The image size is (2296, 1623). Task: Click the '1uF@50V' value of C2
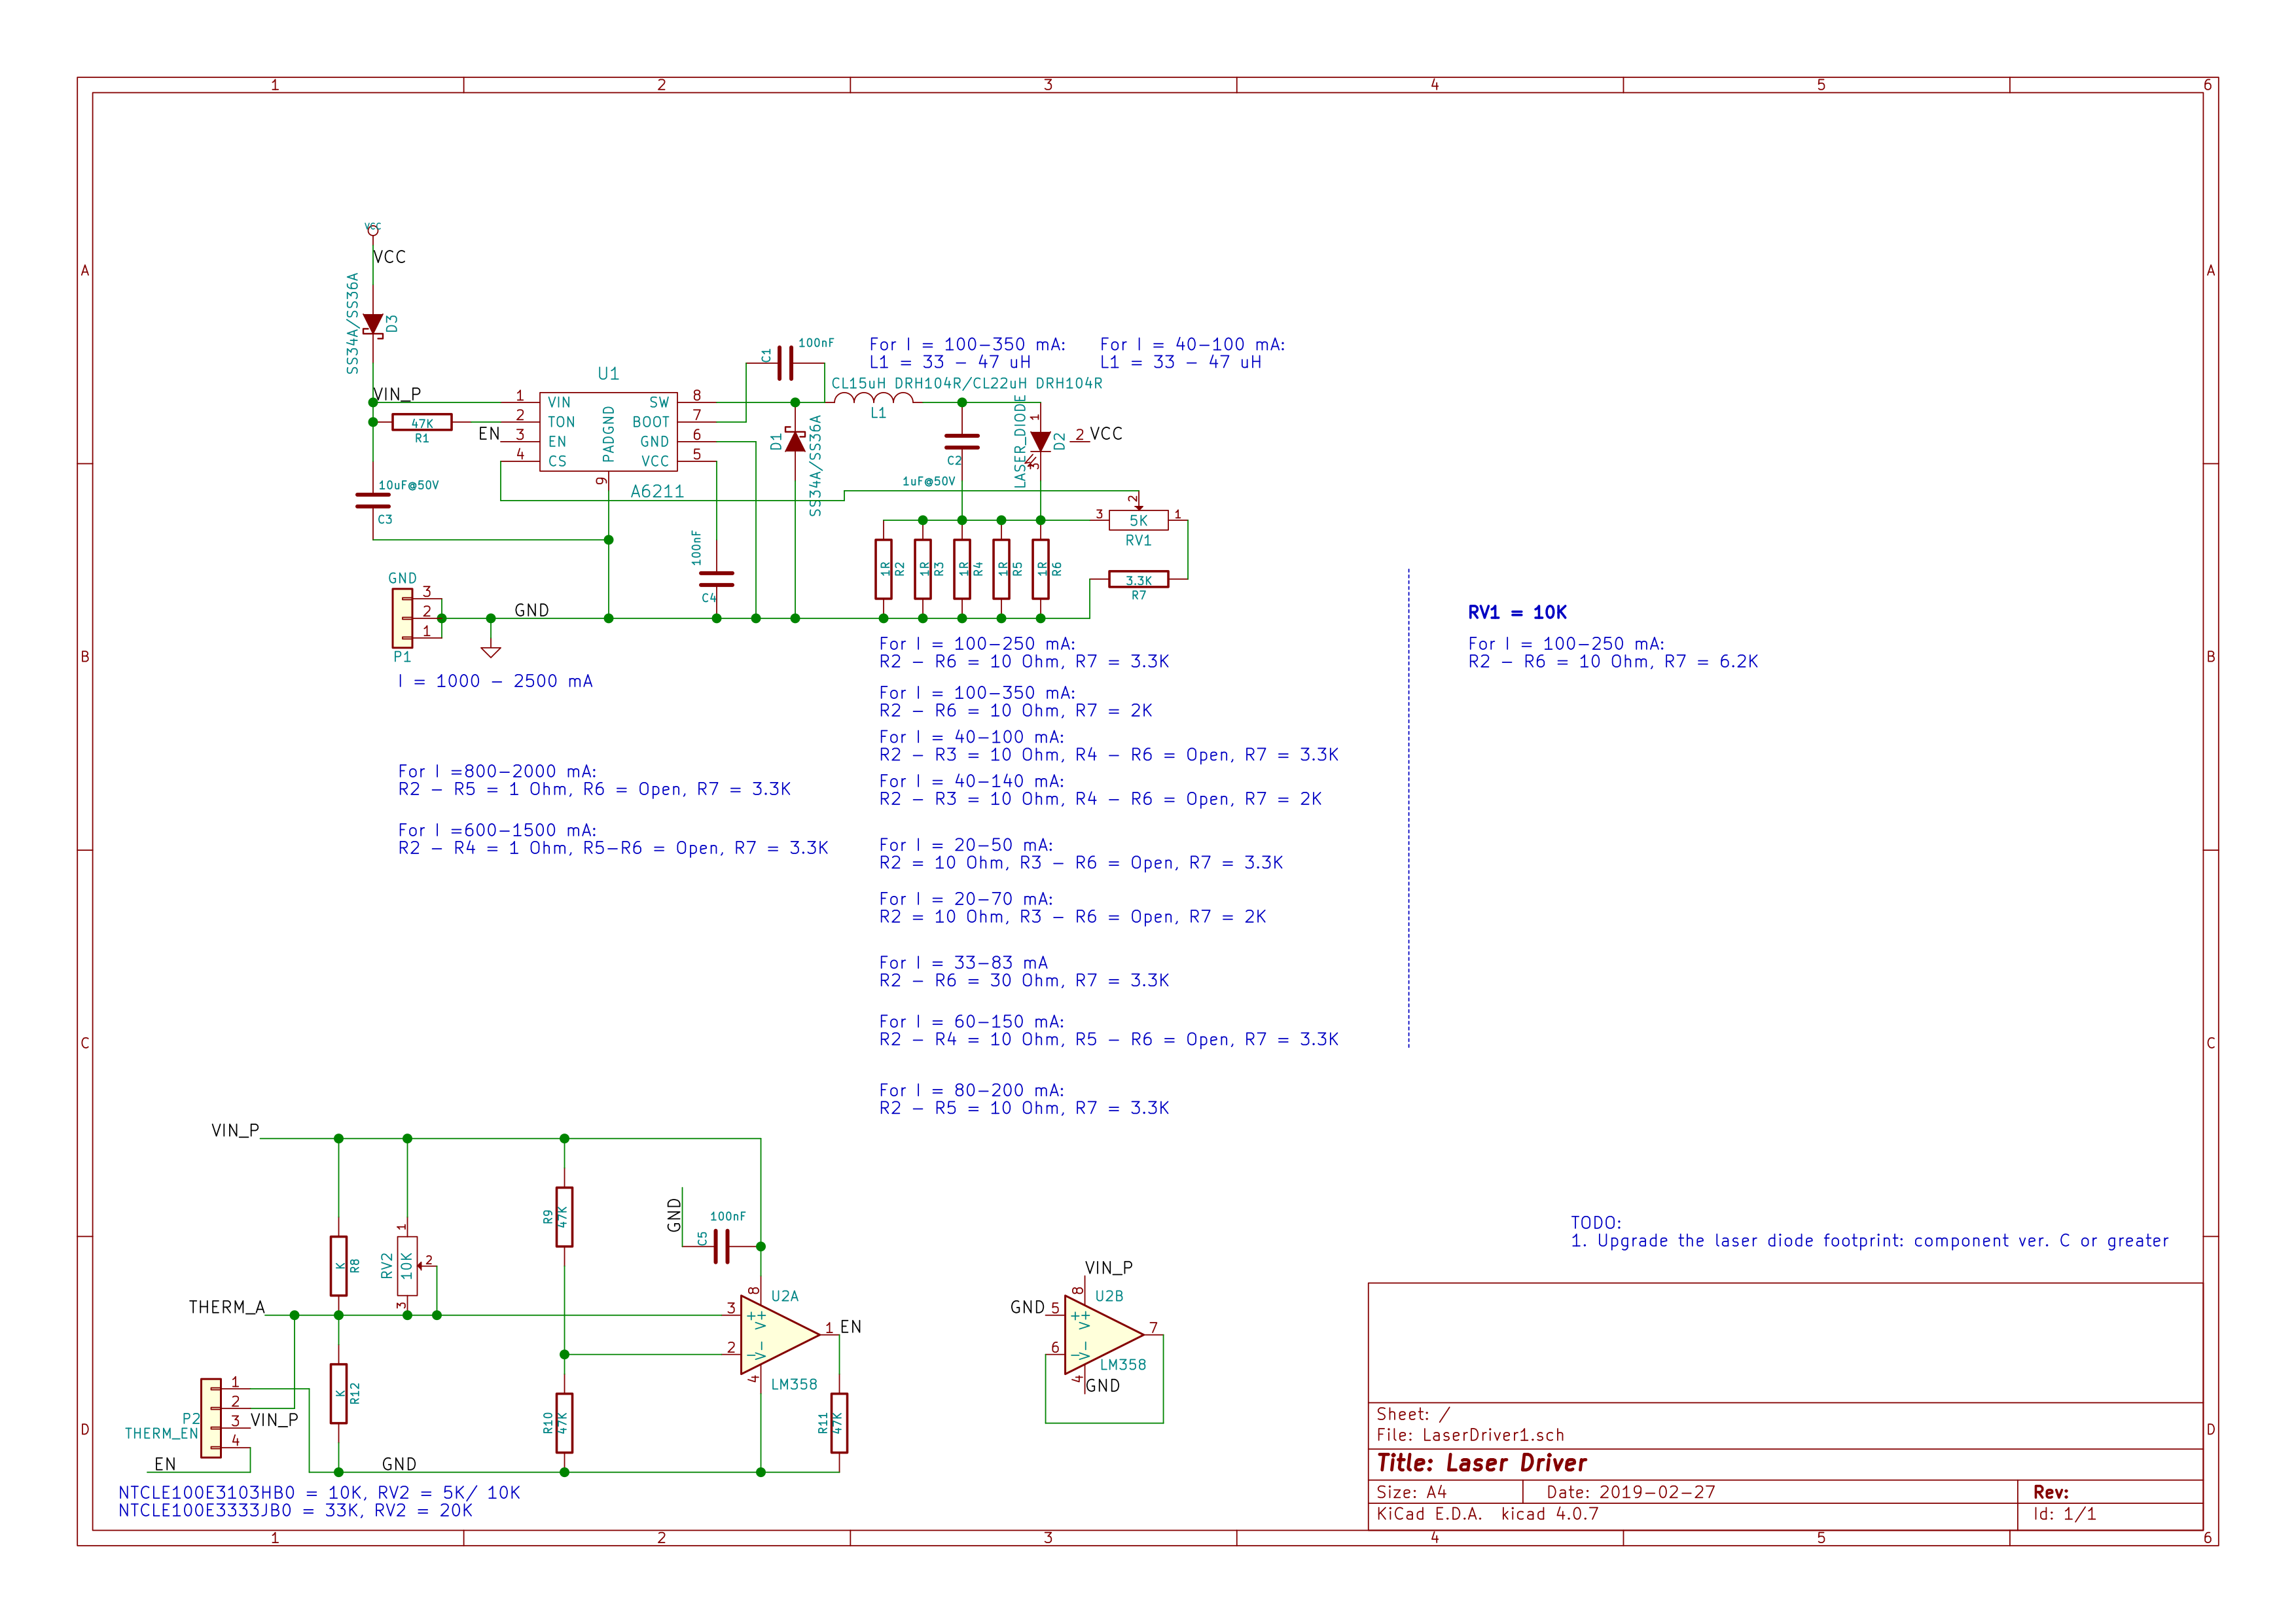click(929, 481)
